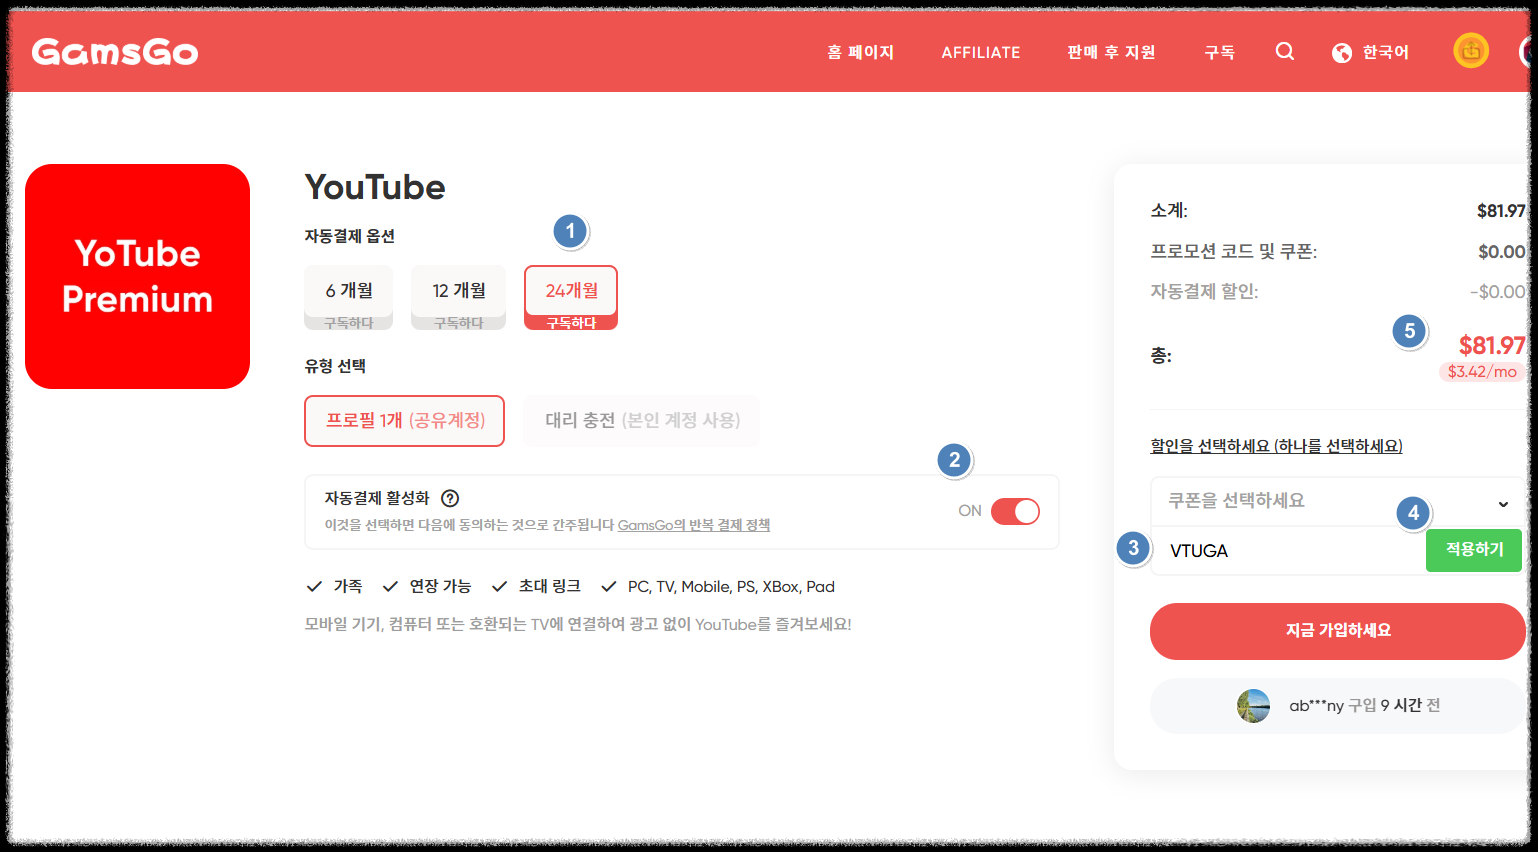Click the 유형 선택 heading
Screen dimensions: 1538x852
pos(335,366)
